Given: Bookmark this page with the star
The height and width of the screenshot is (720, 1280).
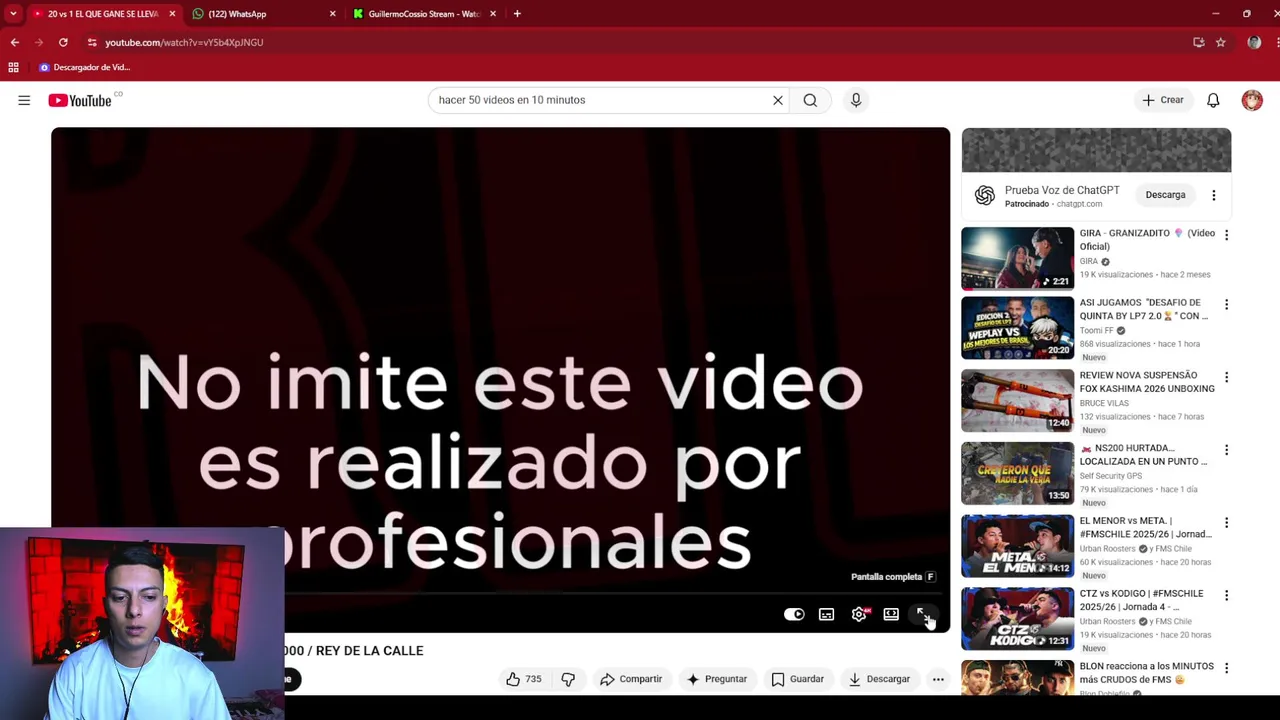Looking at the screenshot, I should point(1221,42).
